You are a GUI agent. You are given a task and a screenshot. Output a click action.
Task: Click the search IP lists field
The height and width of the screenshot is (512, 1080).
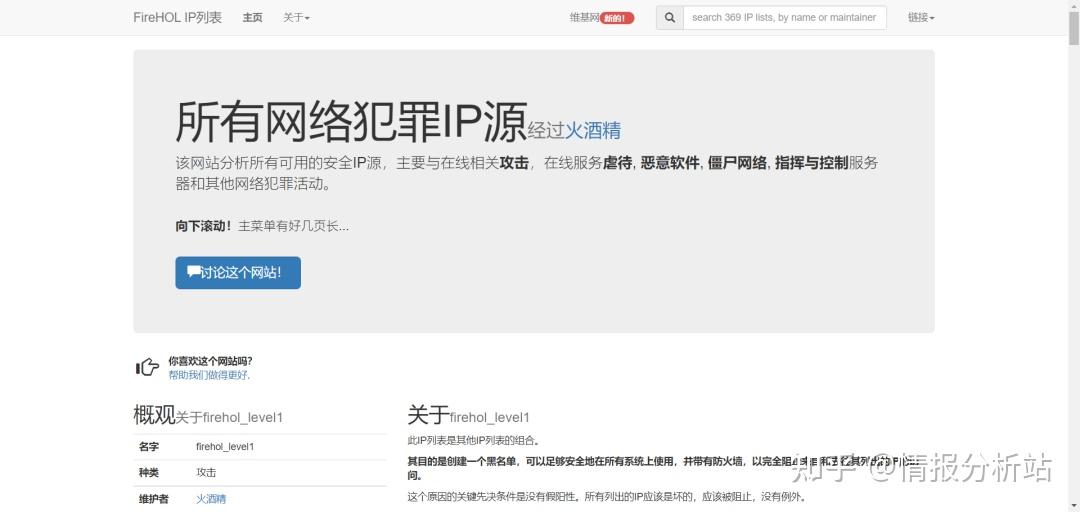point(785,18)
